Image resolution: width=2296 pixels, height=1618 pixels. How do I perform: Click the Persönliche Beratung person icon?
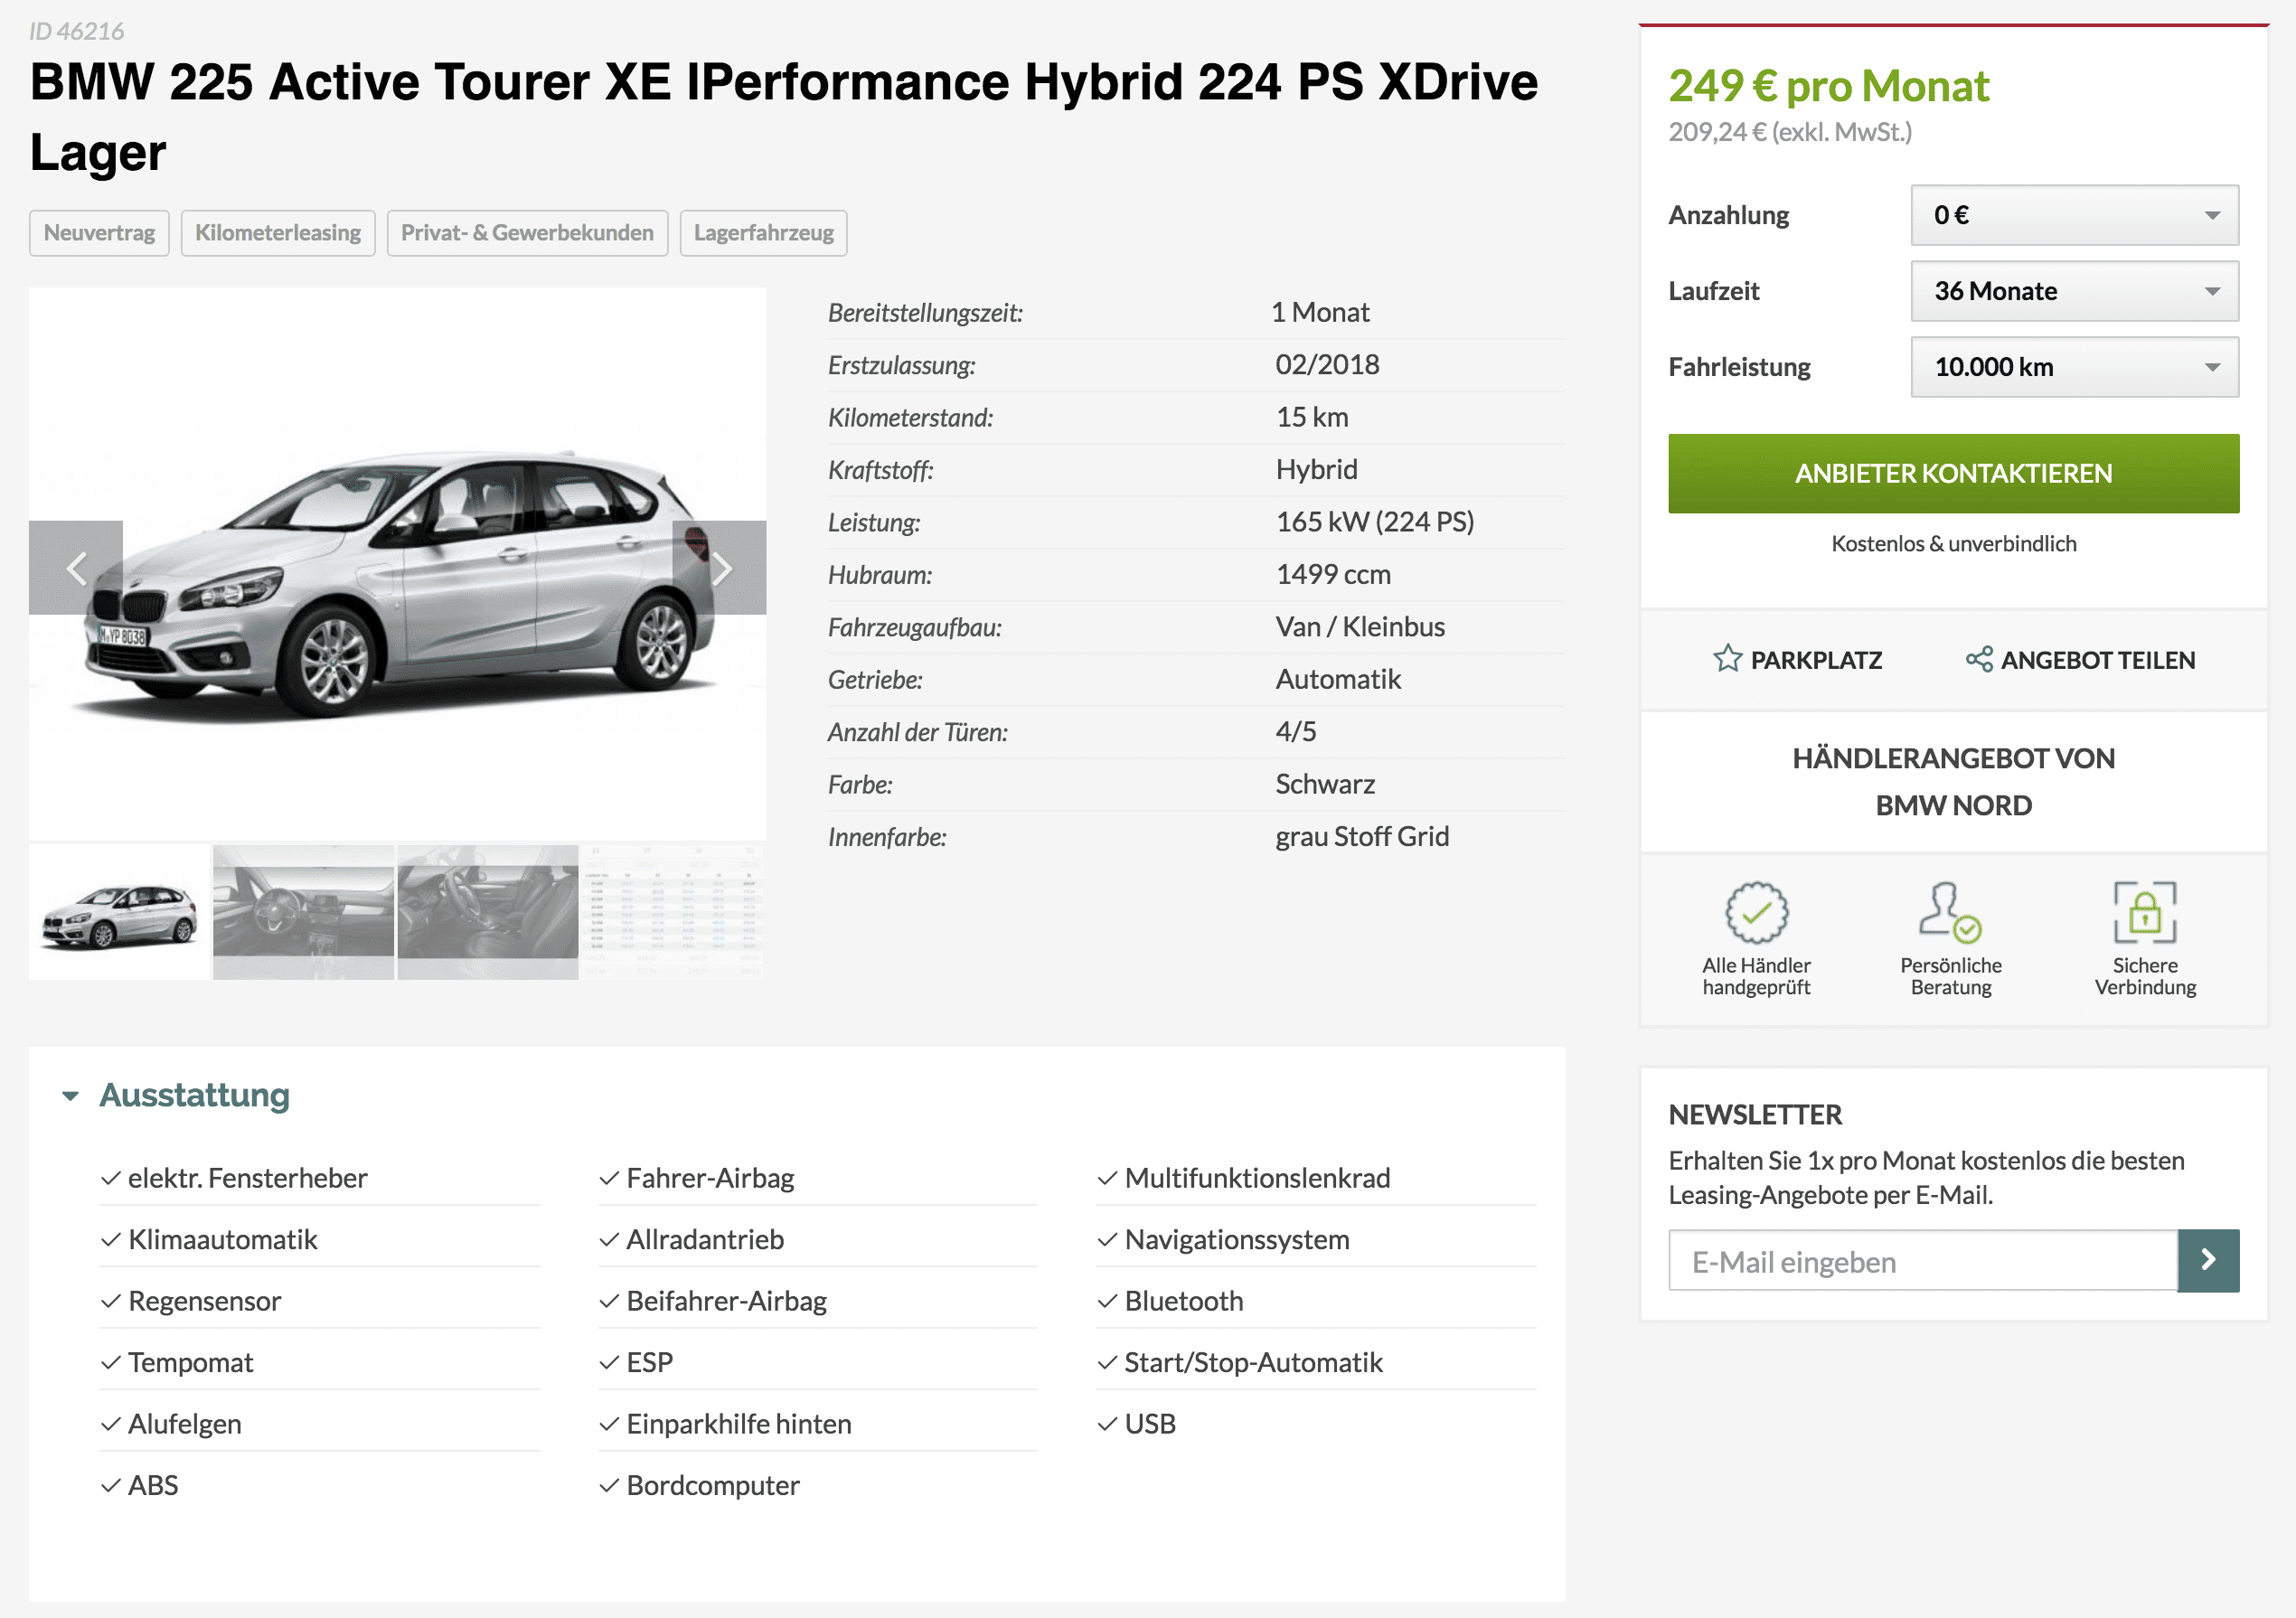(x=1950, y=912)
